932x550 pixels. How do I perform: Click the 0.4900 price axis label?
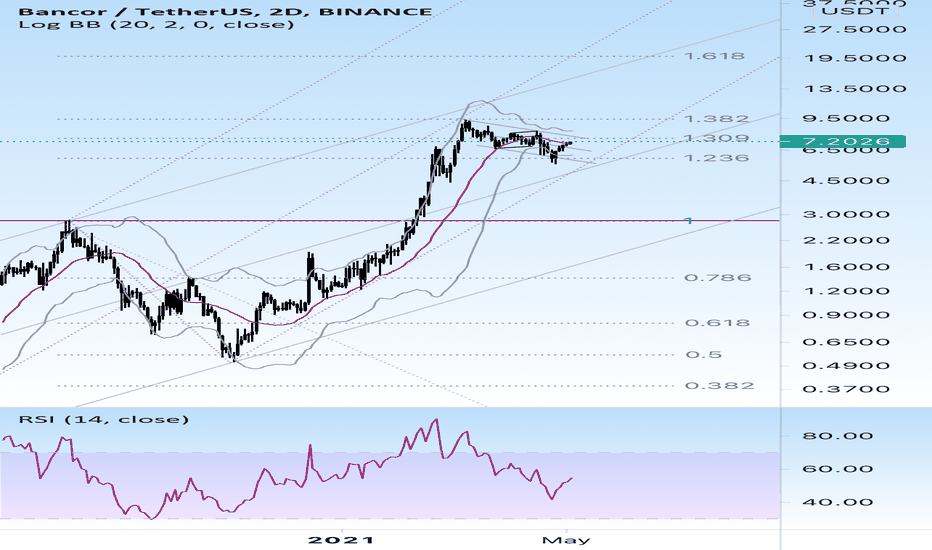click(x=846, y=365)
